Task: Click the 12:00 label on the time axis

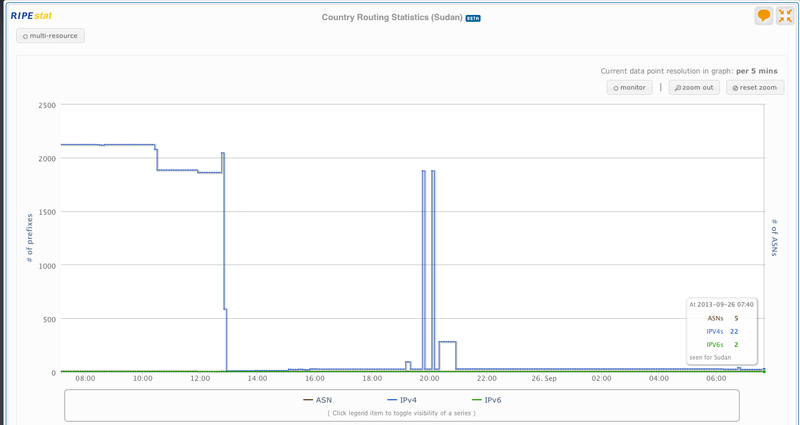Action: 200,379
